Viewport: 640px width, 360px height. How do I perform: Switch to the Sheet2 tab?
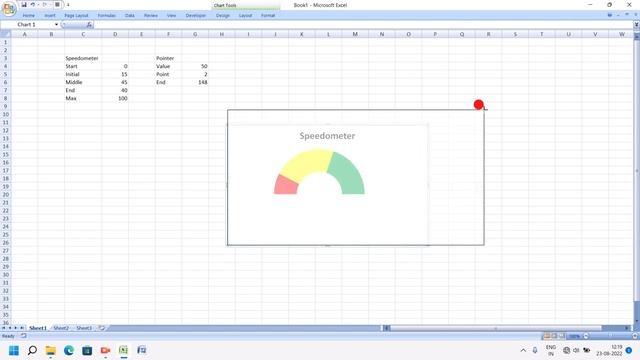61,328
